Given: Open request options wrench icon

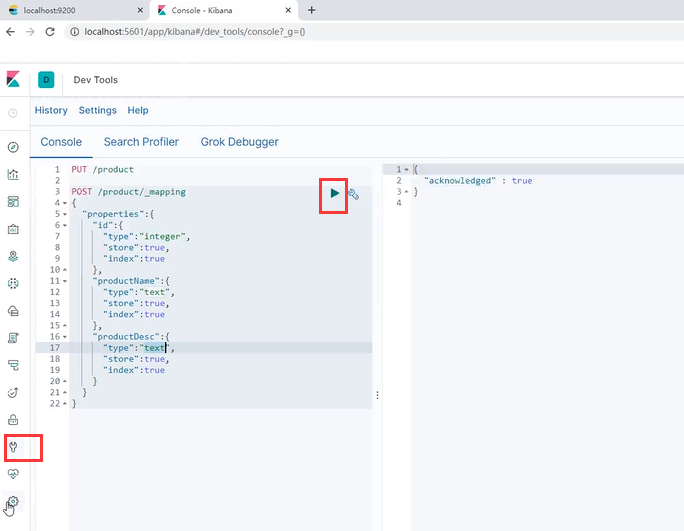Looking at the screenshot, I should point(353,194).
